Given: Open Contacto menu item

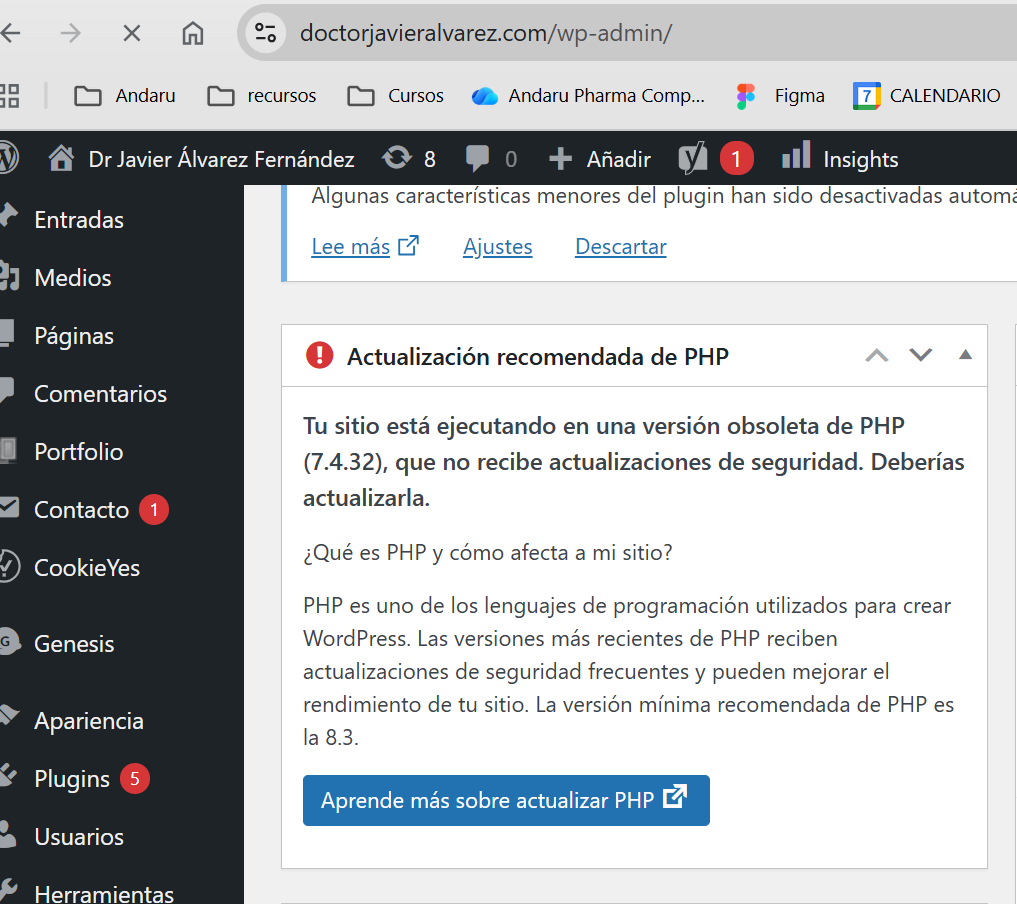Looking at the screenshot, I should coord(81,510).
